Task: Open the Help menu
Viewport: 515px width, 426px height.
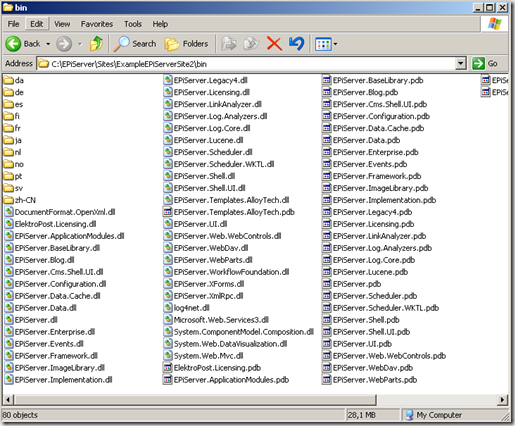Action: [160, 24]
